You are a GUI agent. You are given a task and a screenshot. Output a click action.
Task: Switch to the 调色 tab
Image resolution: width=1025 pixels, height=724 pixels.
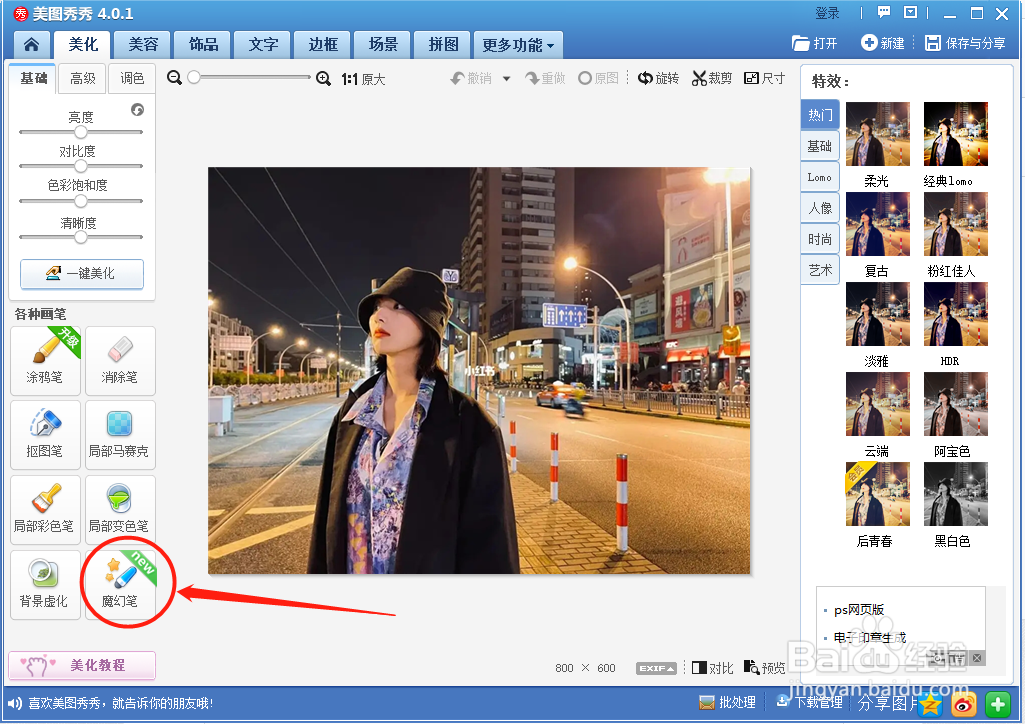[x=132, y=78]
